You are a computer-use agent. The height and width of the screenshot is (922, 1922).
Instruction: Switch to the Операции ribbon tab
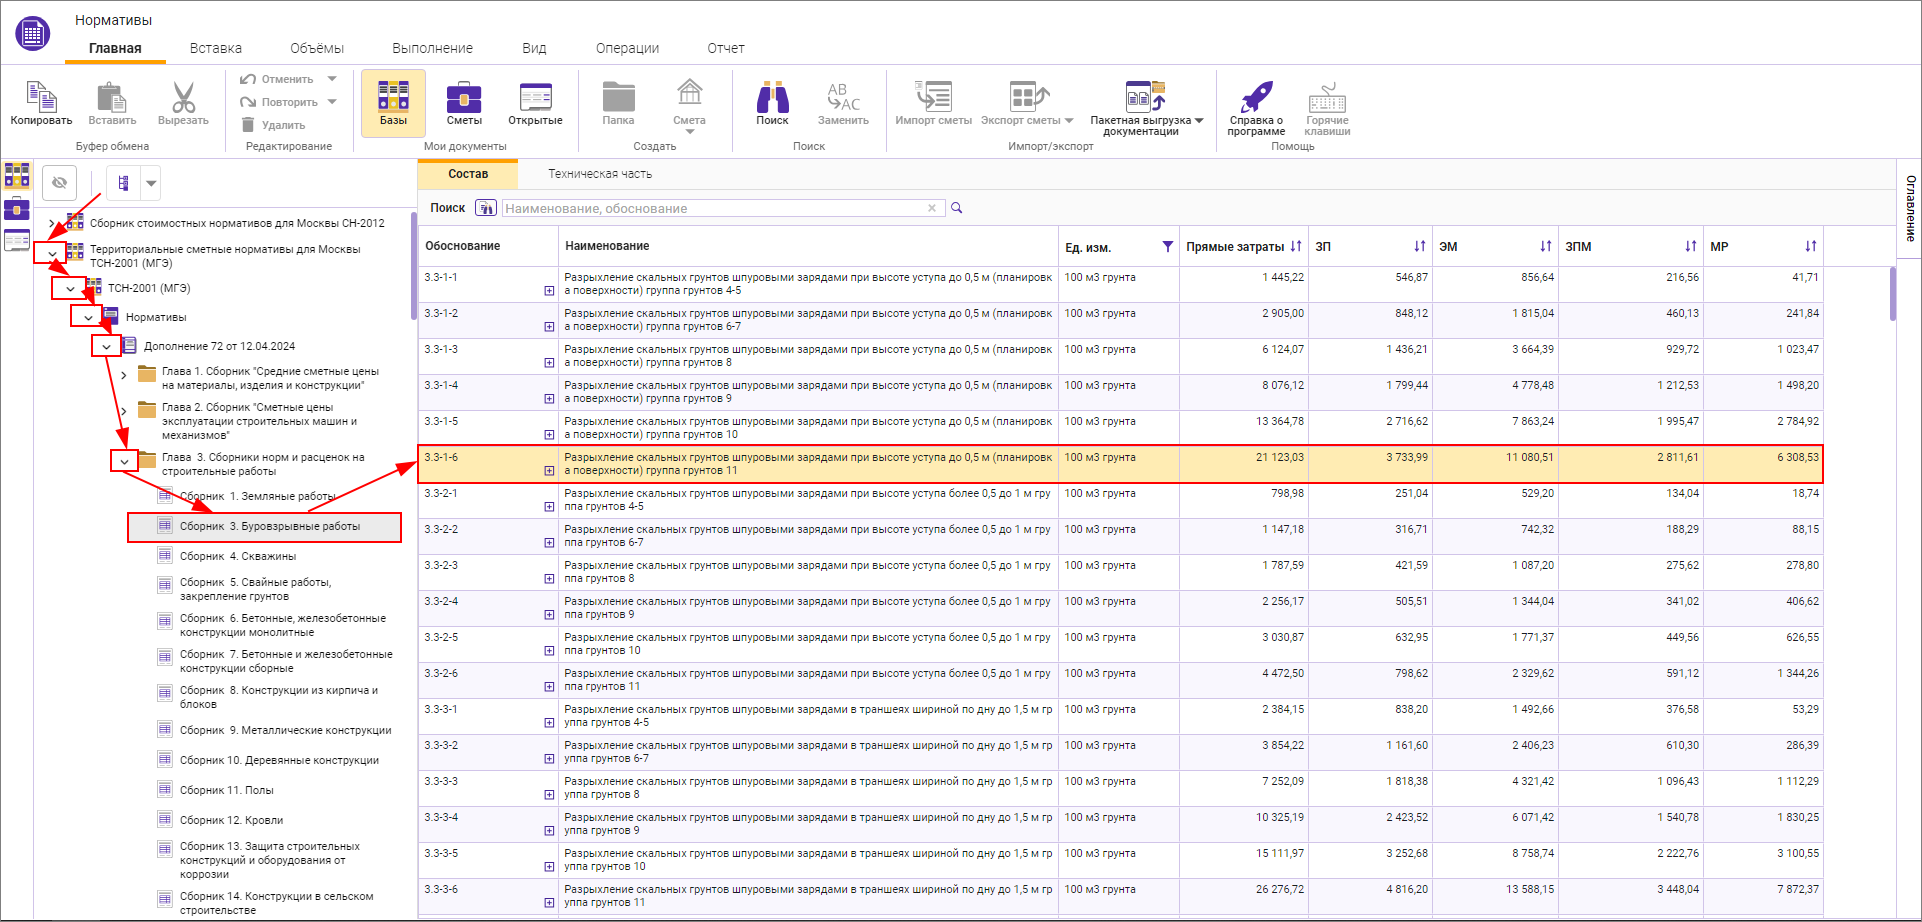[x=627, y=48]
